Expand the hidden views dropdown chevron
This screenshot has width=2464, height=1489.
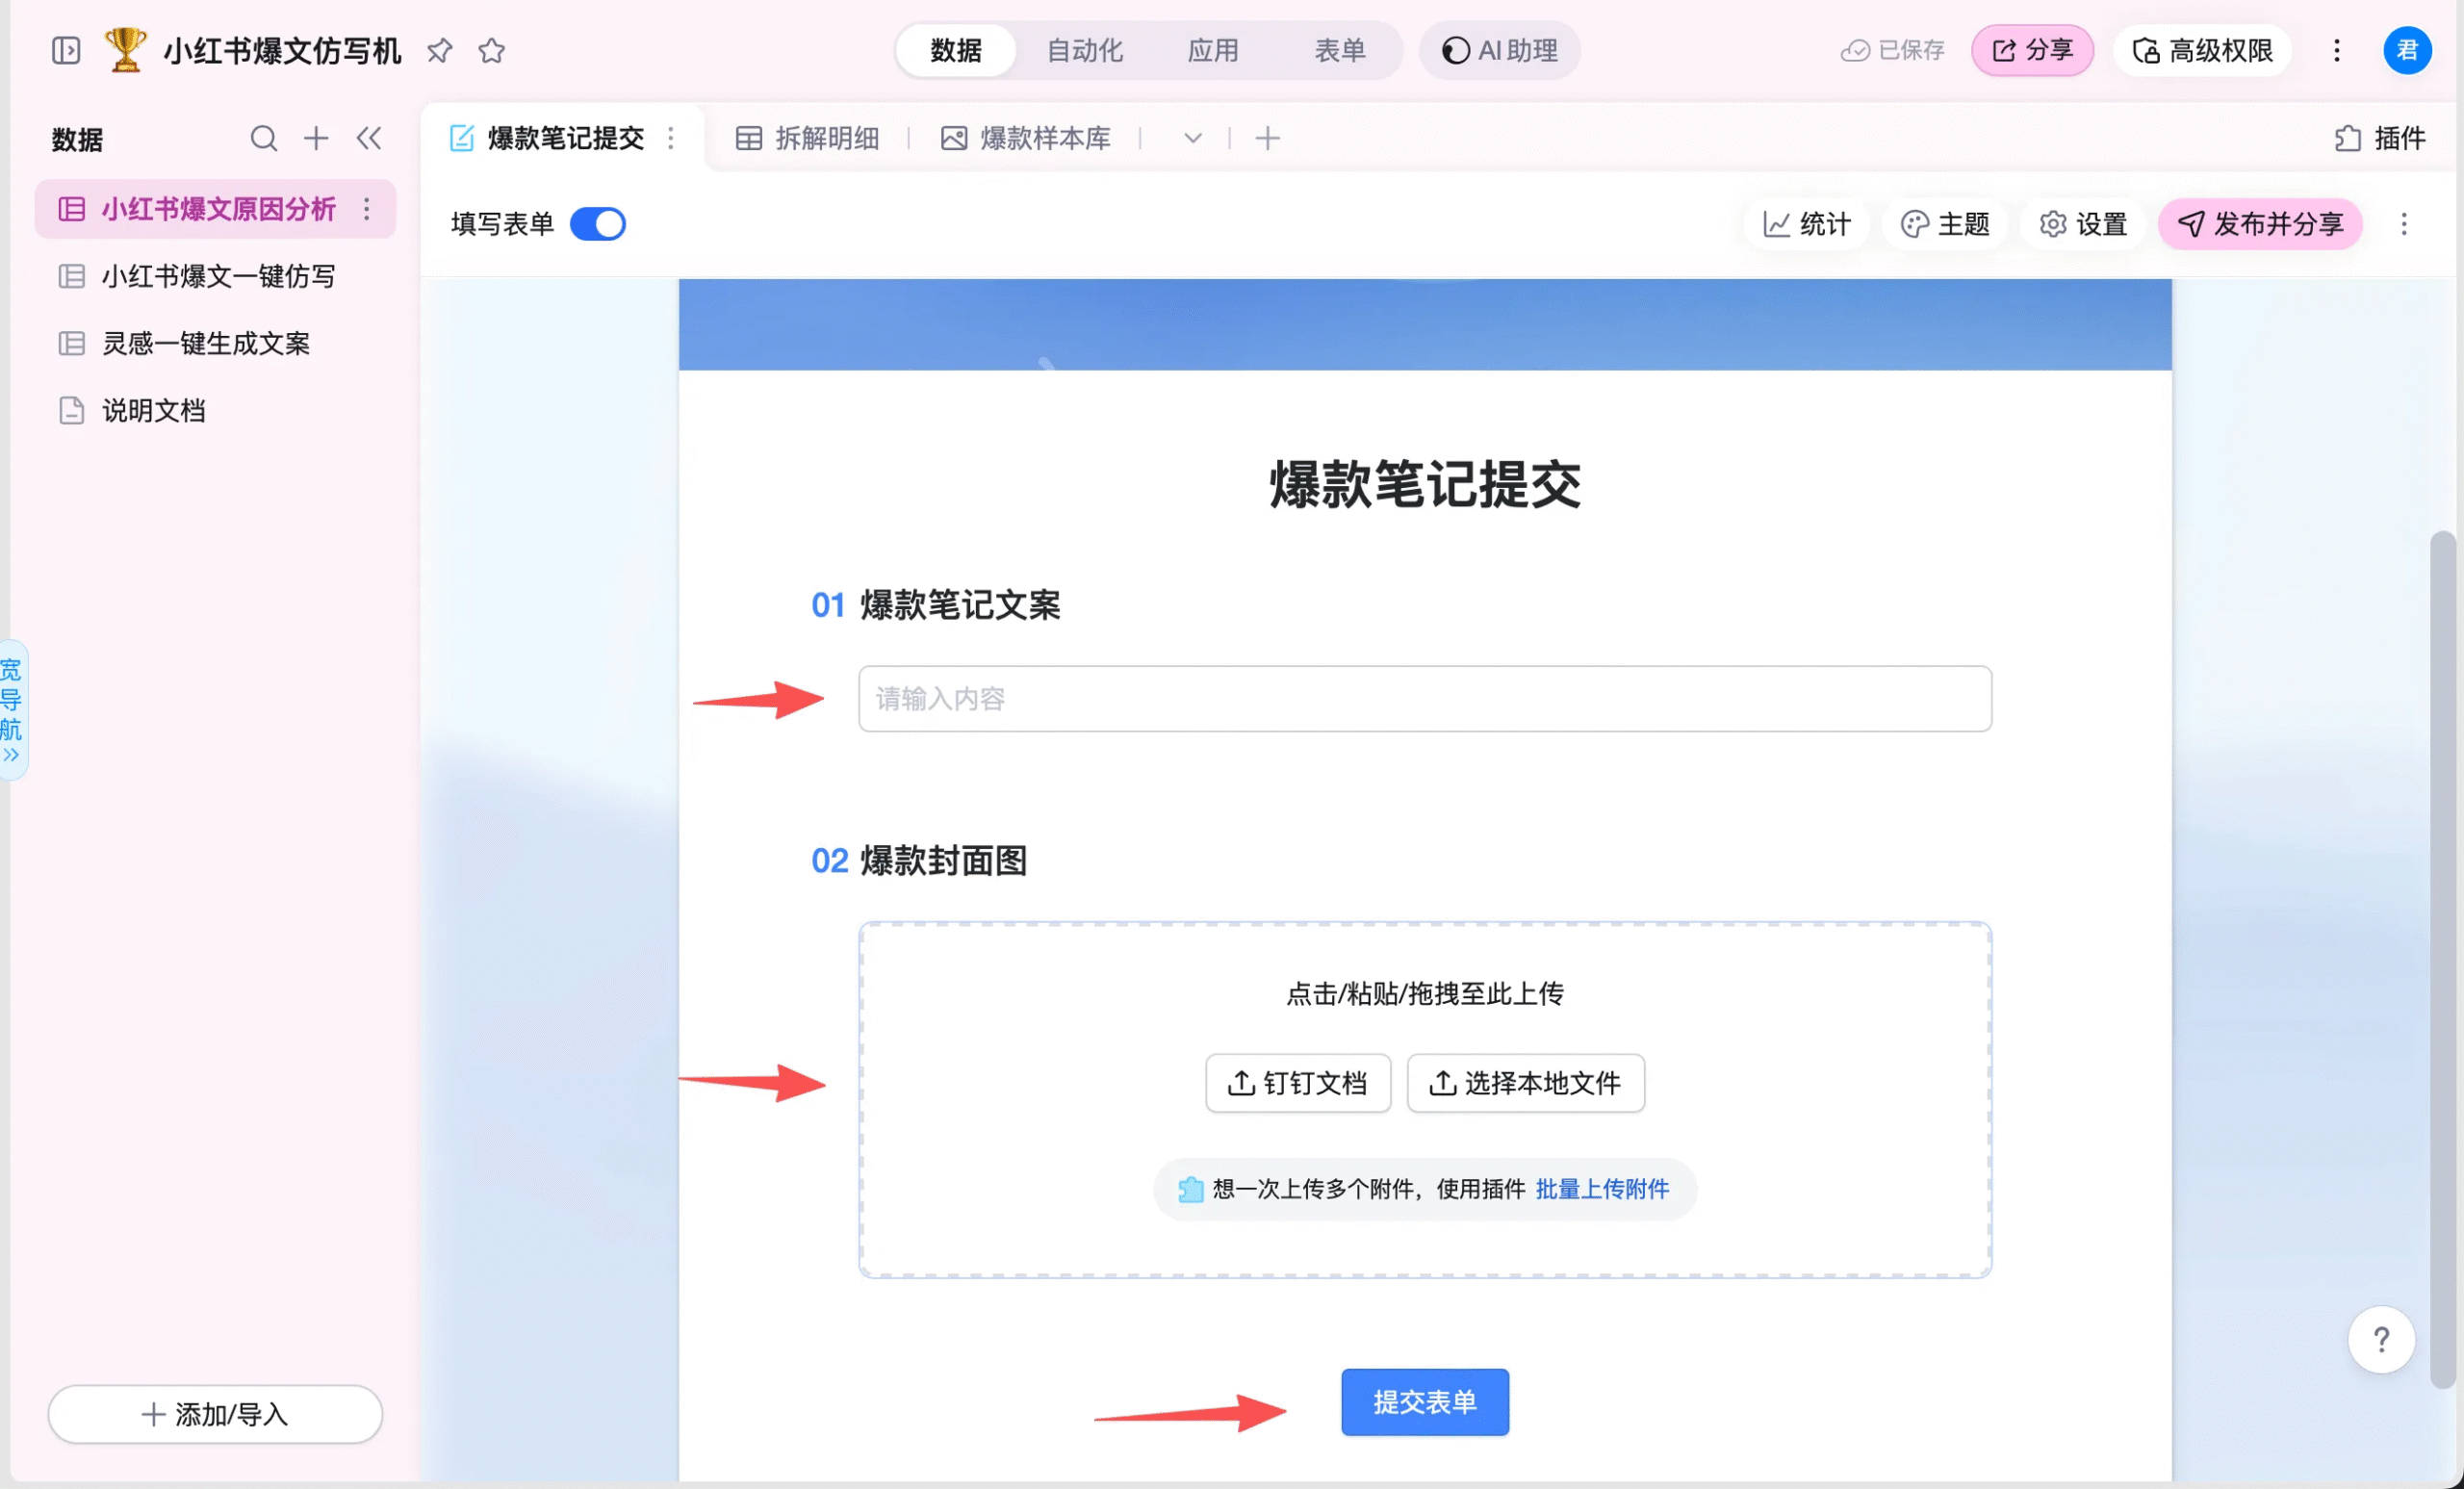(1192, 138)
